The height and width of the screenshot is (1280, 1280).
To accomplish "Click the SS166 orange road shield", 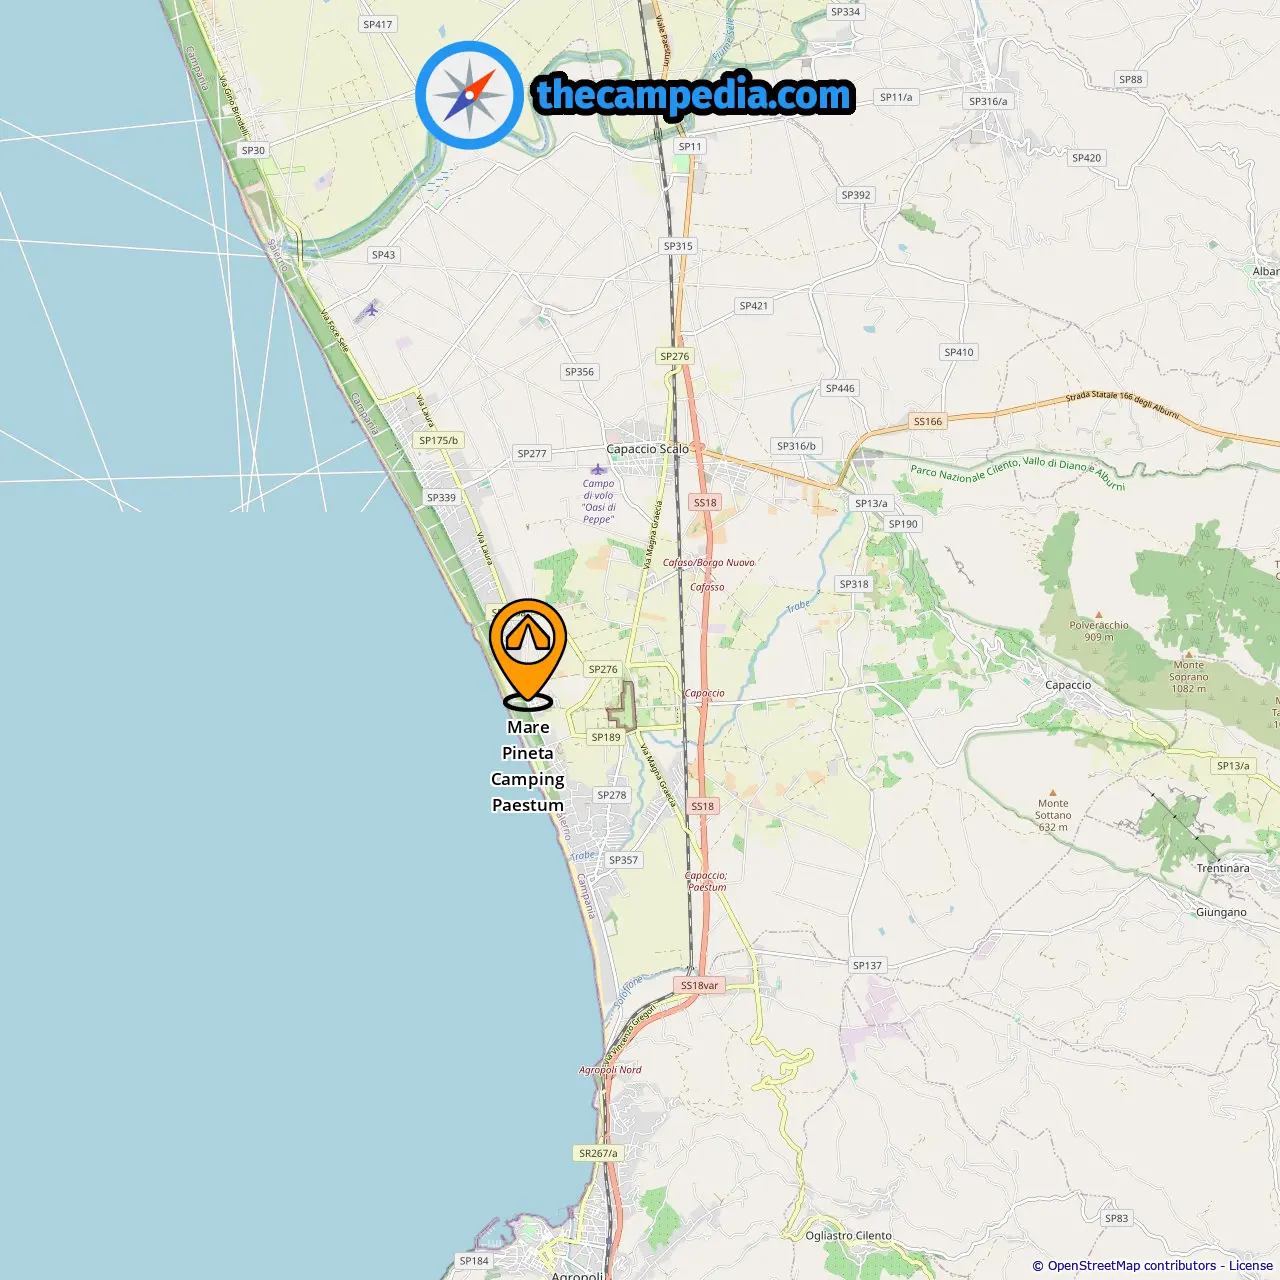I will [928, 421].
